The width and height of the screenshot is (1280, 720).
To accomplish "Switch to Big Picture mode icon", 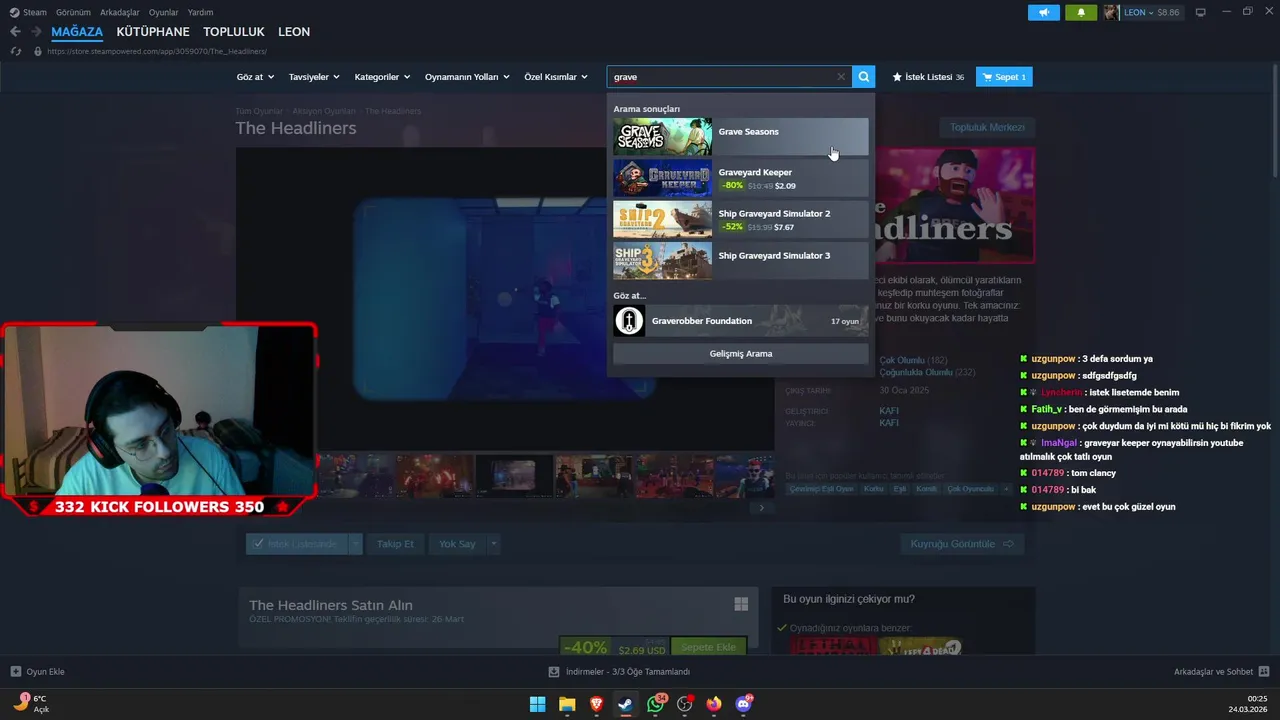I will 1201,12.
